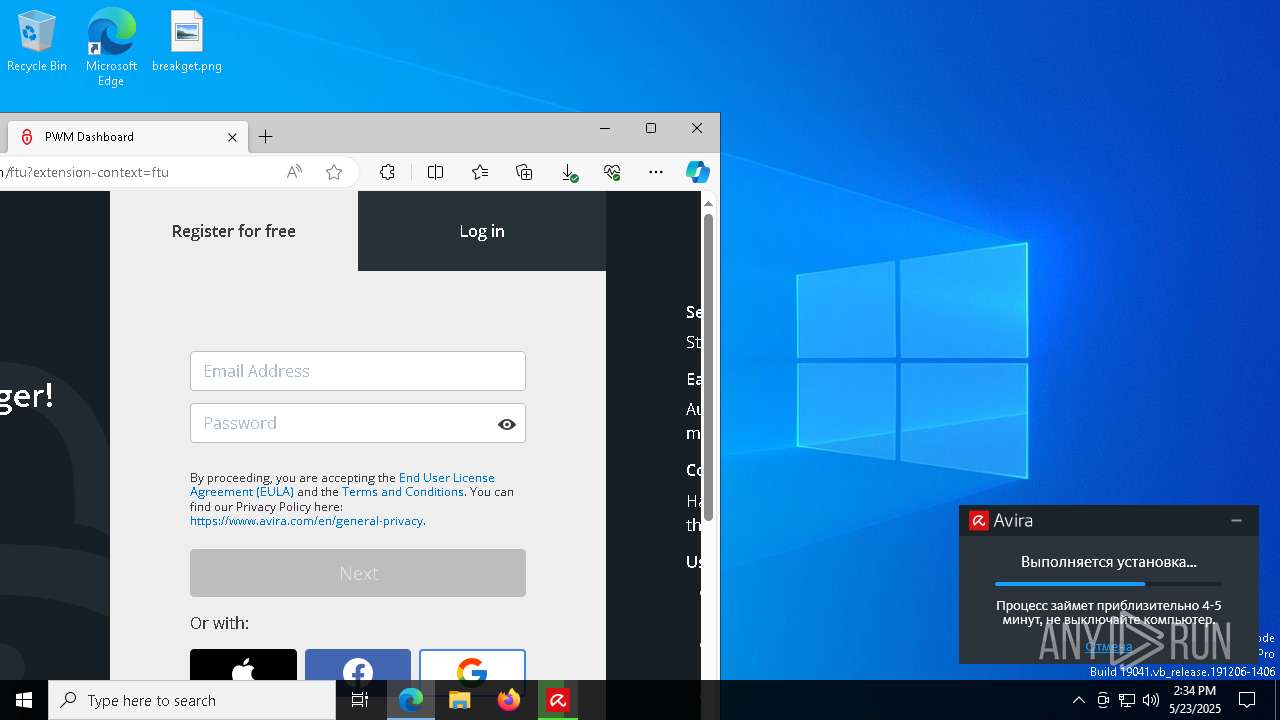
Task: Click the taskbar search box
Action: click(x=192, y=700)
